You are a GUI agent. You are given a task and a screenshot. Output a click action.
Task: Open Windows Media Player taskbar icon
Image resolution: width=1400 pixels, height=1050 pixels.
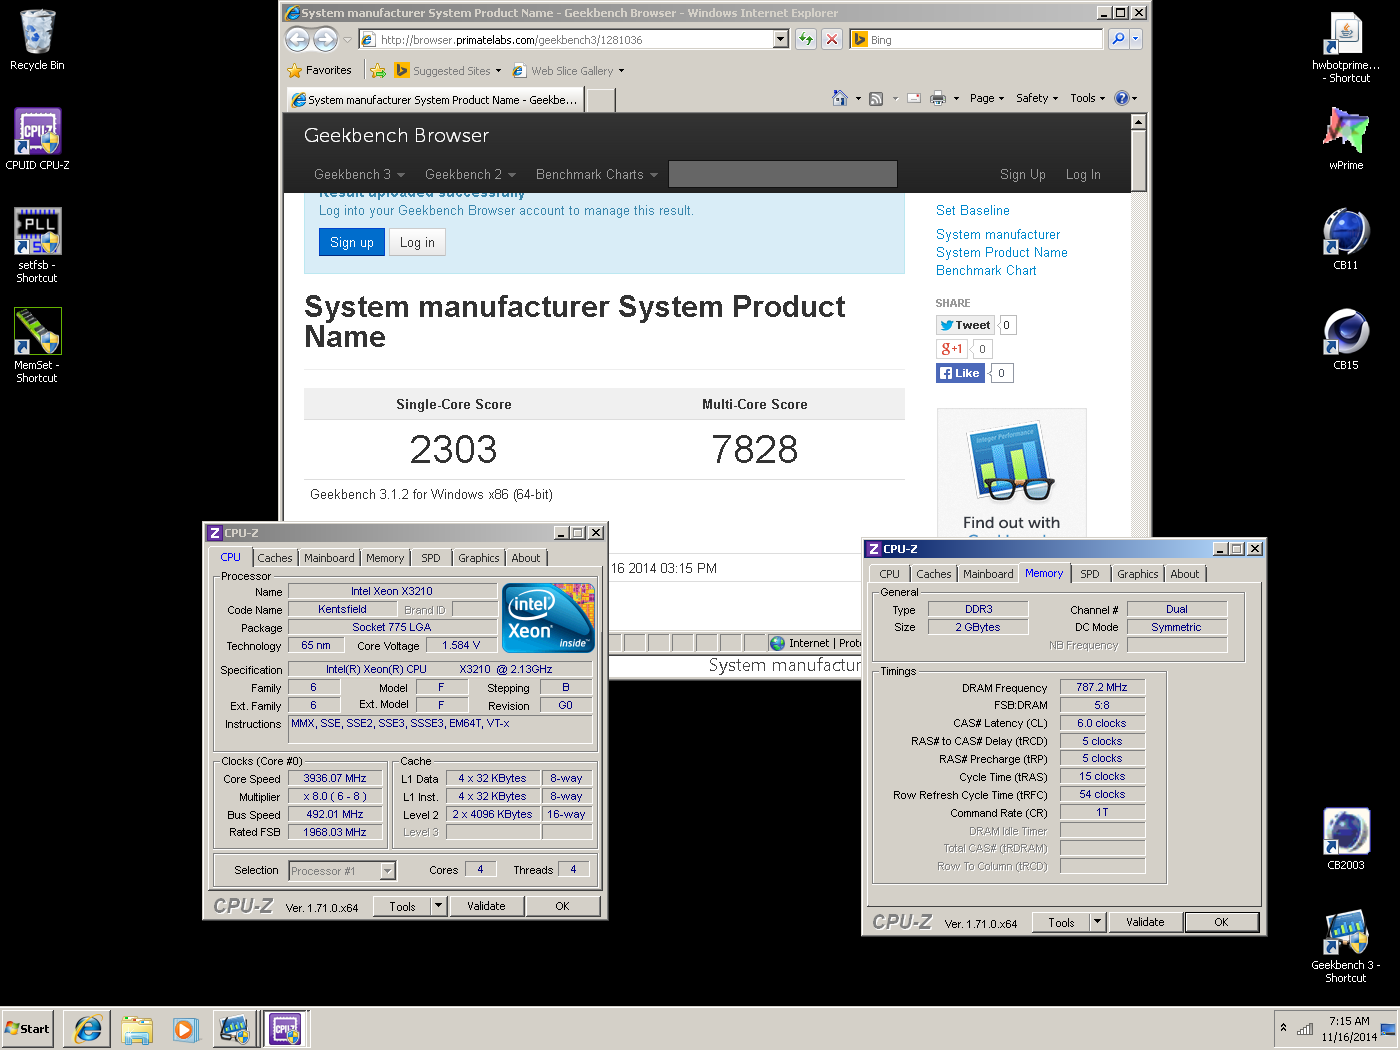[x=186, y=1029]
